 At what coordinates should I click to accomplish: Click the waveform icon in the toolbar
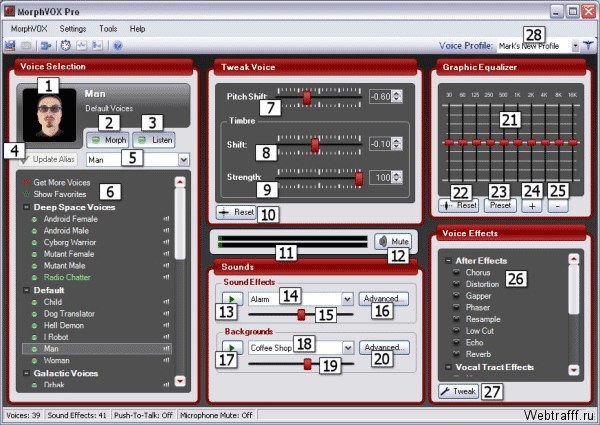82,46
